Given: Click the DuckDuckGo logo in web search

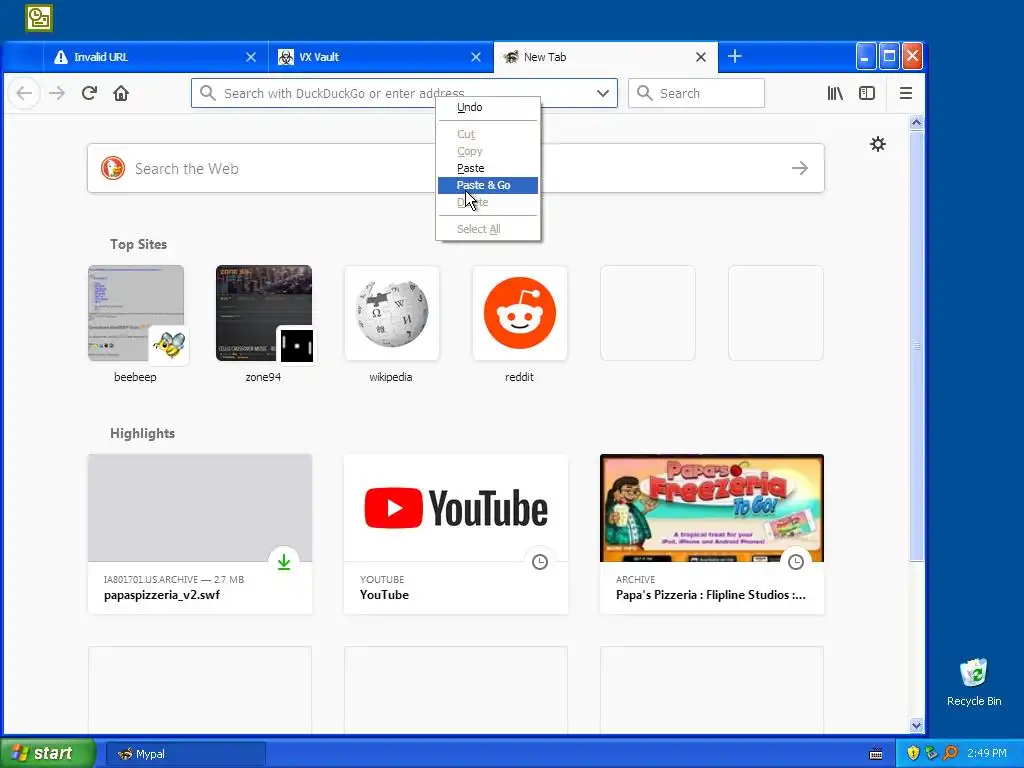Looking at the screenshot, I should pyautogui.click(x=113, y=168).
